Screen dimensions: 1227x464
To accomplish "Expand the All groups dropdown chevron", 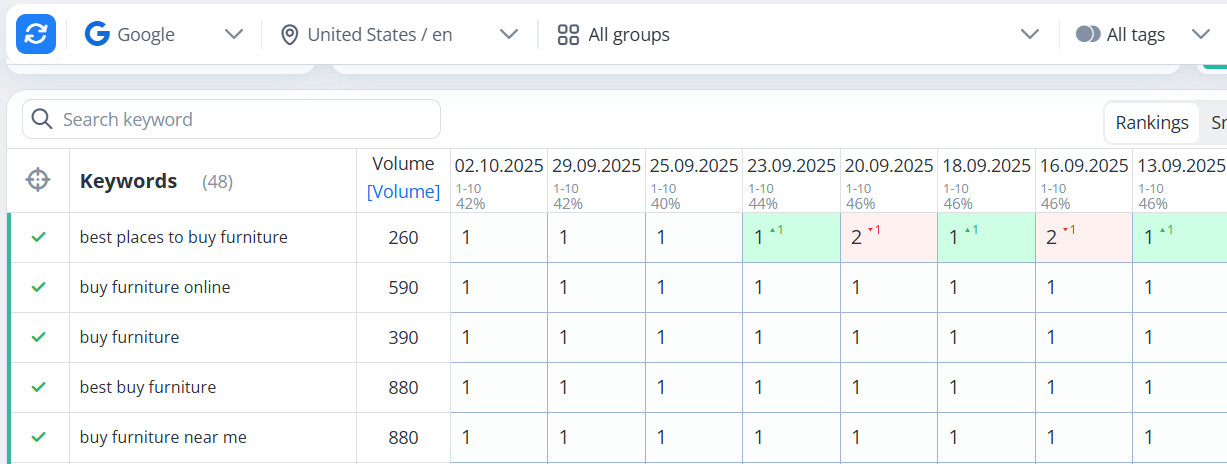I will [x=1030, y=34].
